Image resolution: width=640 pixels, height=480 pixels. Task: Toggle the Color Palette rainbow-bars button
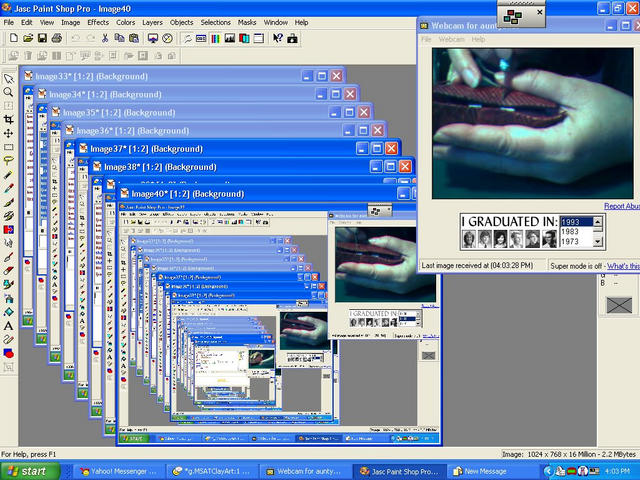(x=216, y=38)
